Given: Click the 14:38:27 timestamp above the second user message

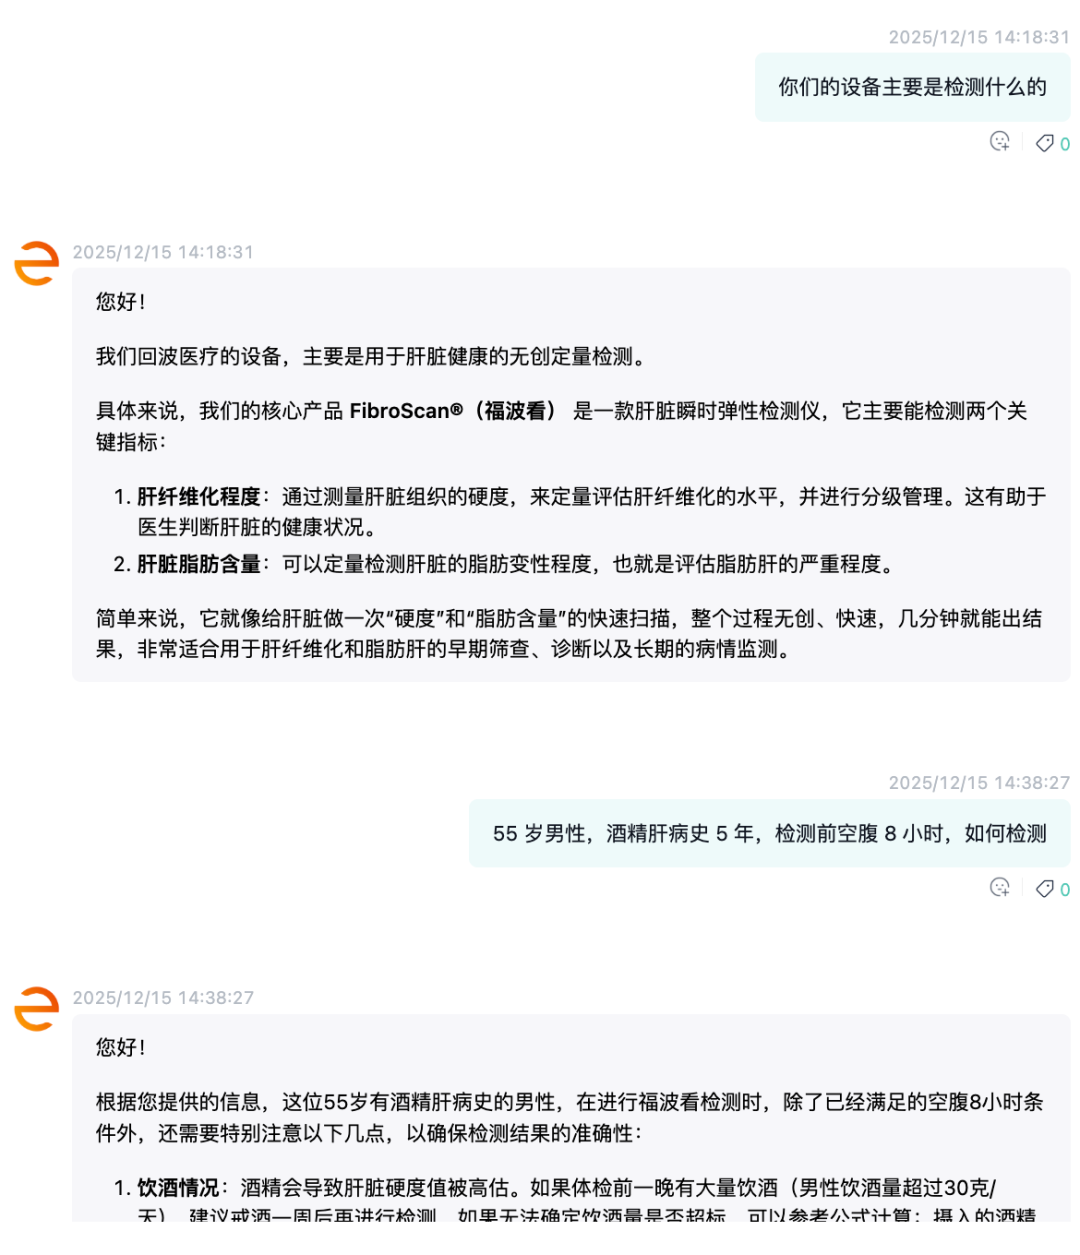Looking at the screenshot, I should pyautogui.click(x=979, y=783).
